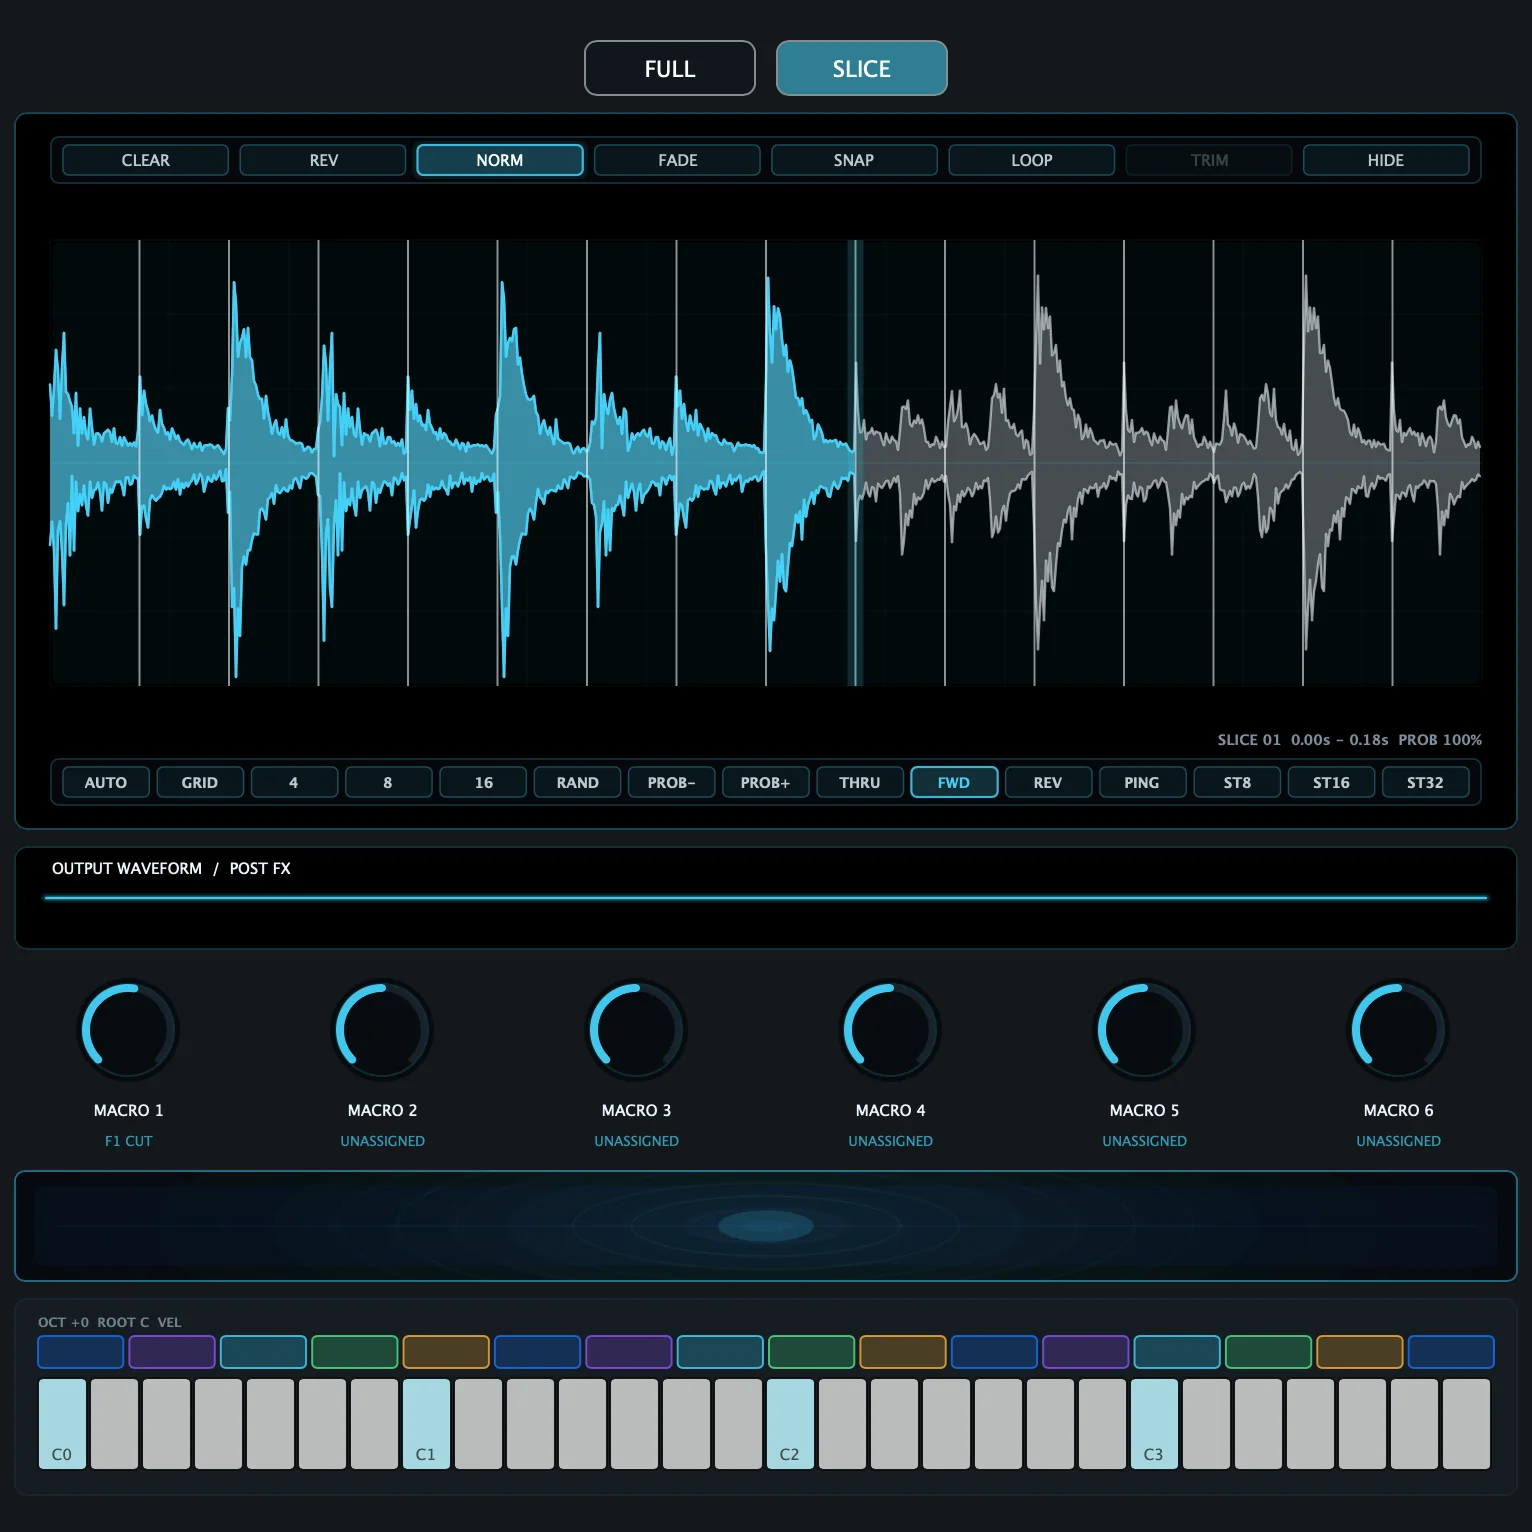Click the highlighted slice marker in waveform
The width and height of the screenshot is (1532, 1532).
(856, 462)
